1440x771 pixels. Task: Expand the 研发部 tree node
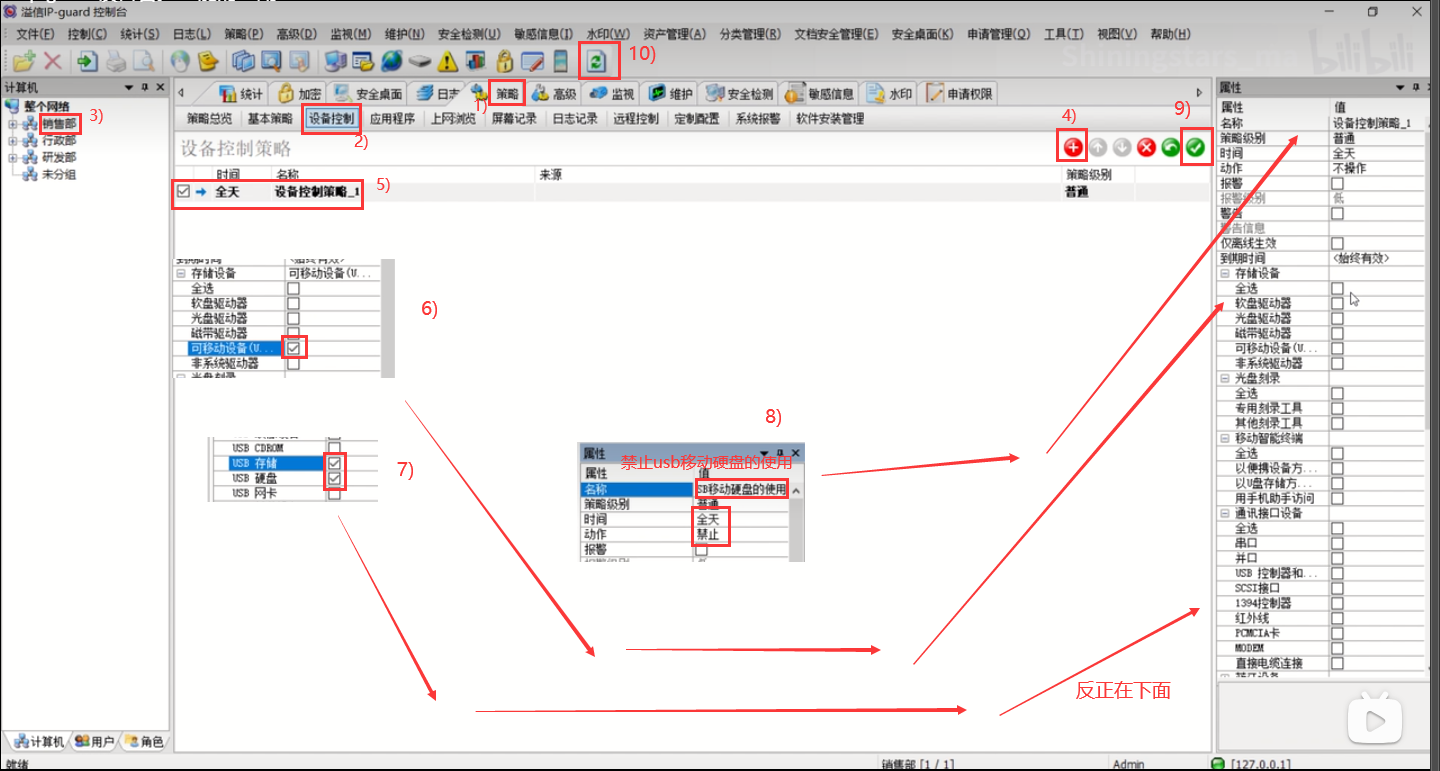[13, 158]
